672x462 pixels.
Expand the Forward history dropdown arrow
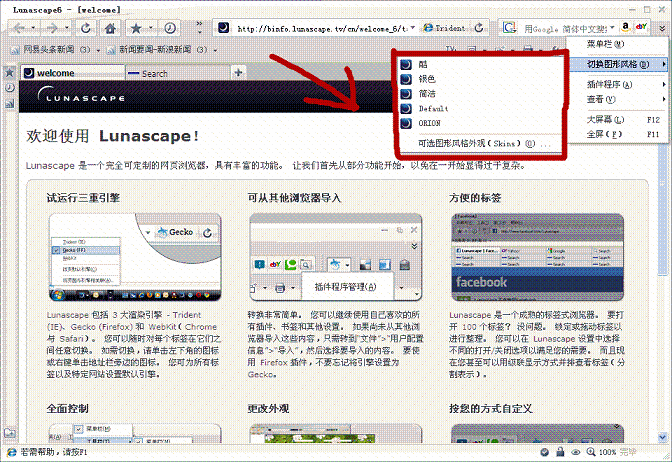(x=66, y=28)
